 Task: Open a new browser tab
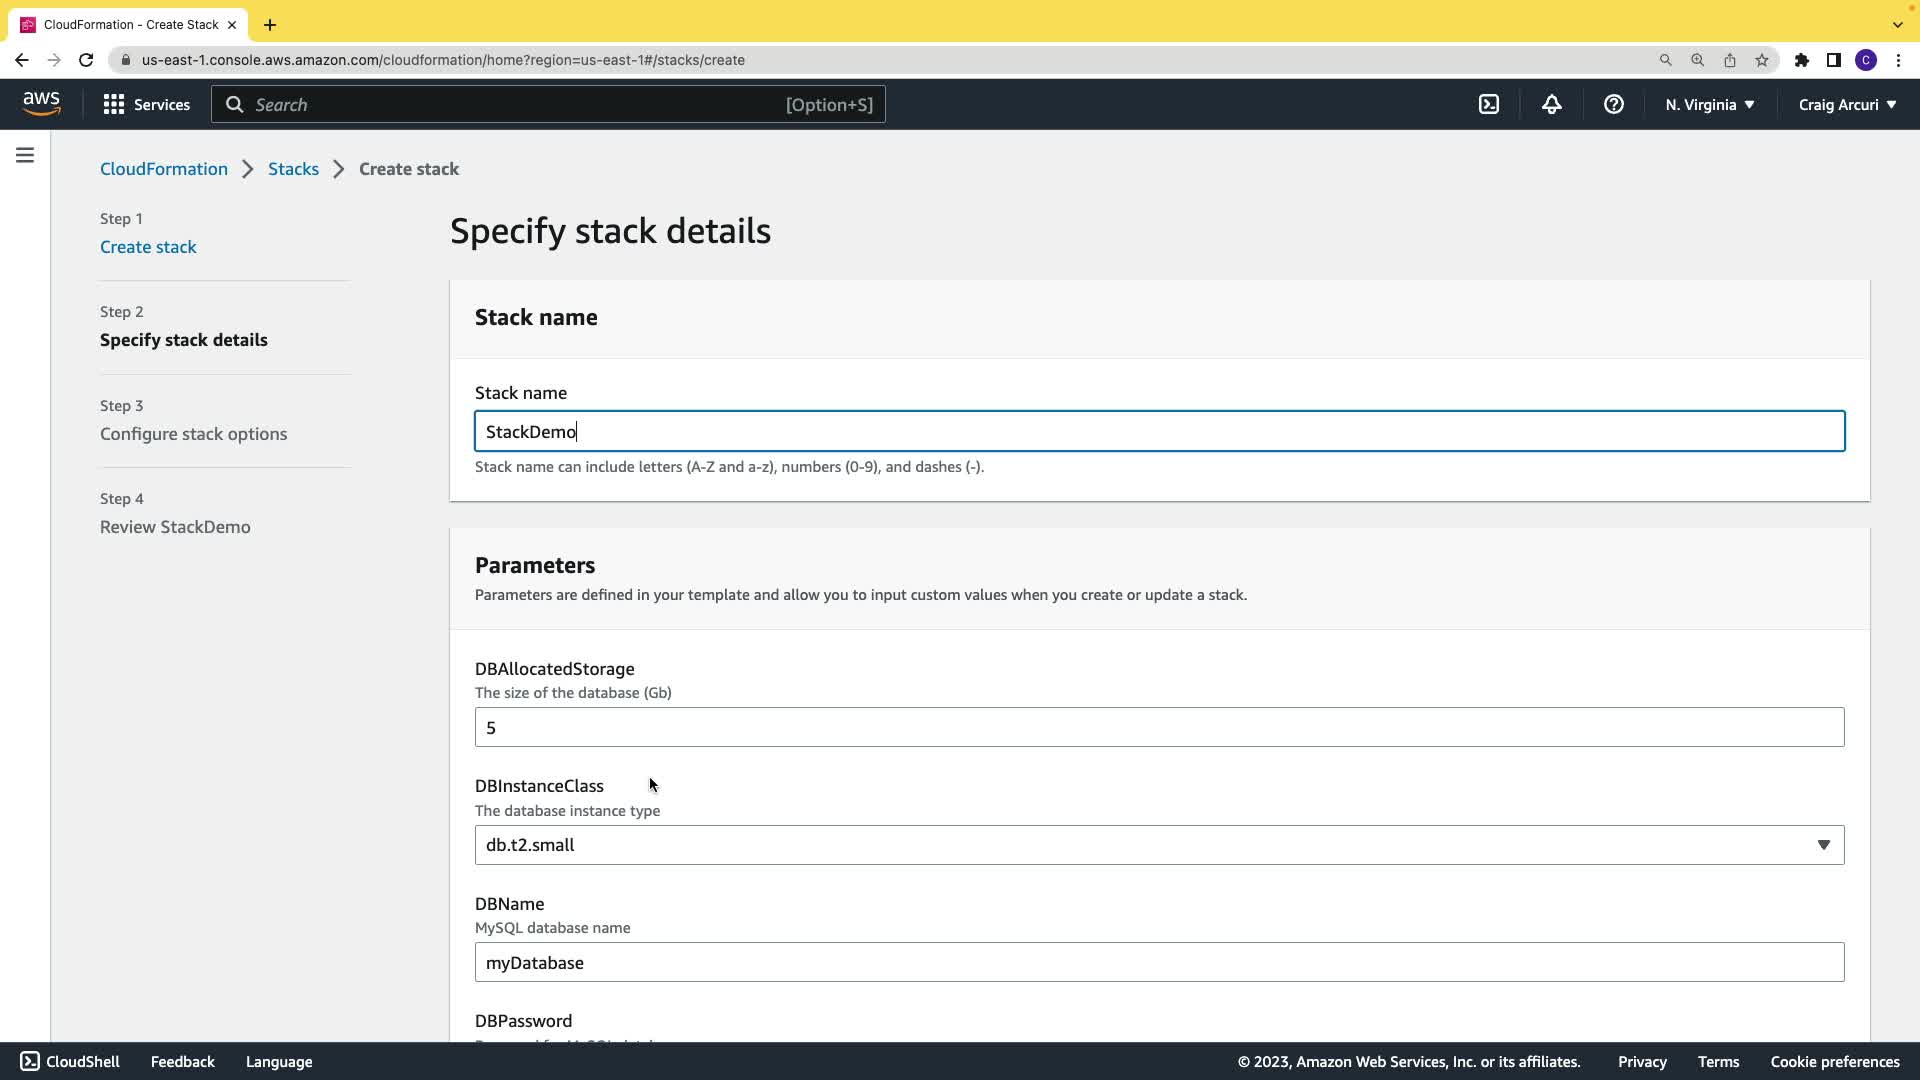tap(270, 25)
